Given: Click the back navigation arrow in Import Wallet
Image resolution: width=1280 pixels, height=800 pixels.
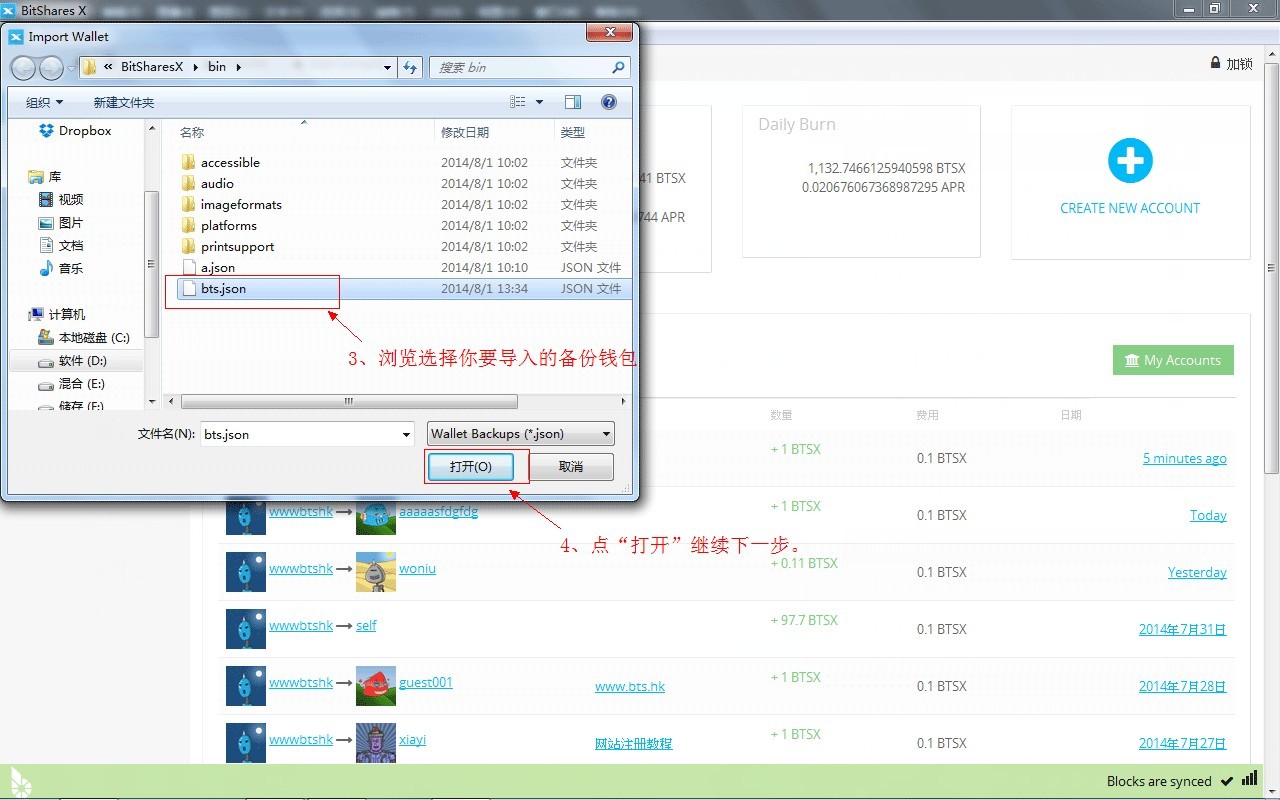Looking at the screenshot, I should [23, 68].
